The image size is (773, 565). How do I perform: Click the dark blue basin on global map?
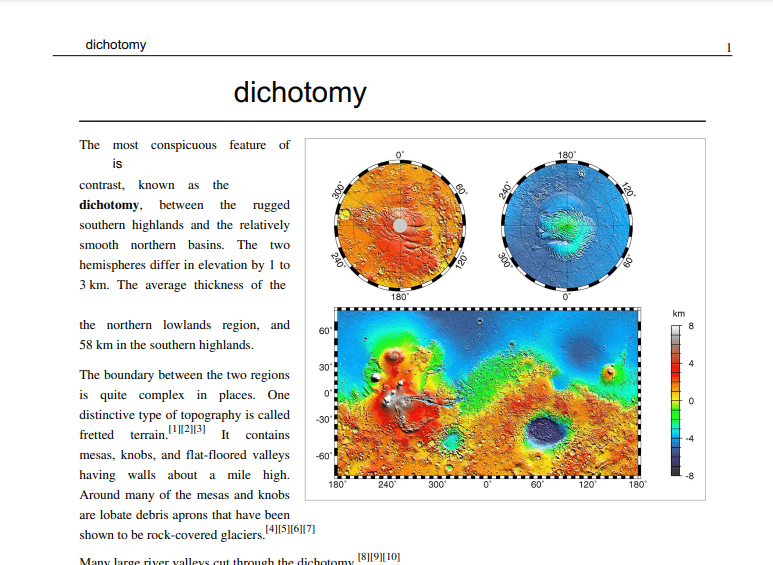[x=543, y=431]
